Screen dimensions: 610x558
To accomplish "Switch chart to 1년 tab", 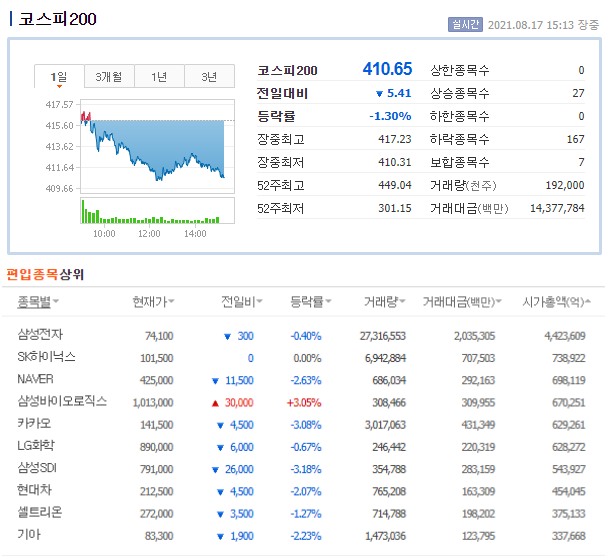I will pos(159,76).
